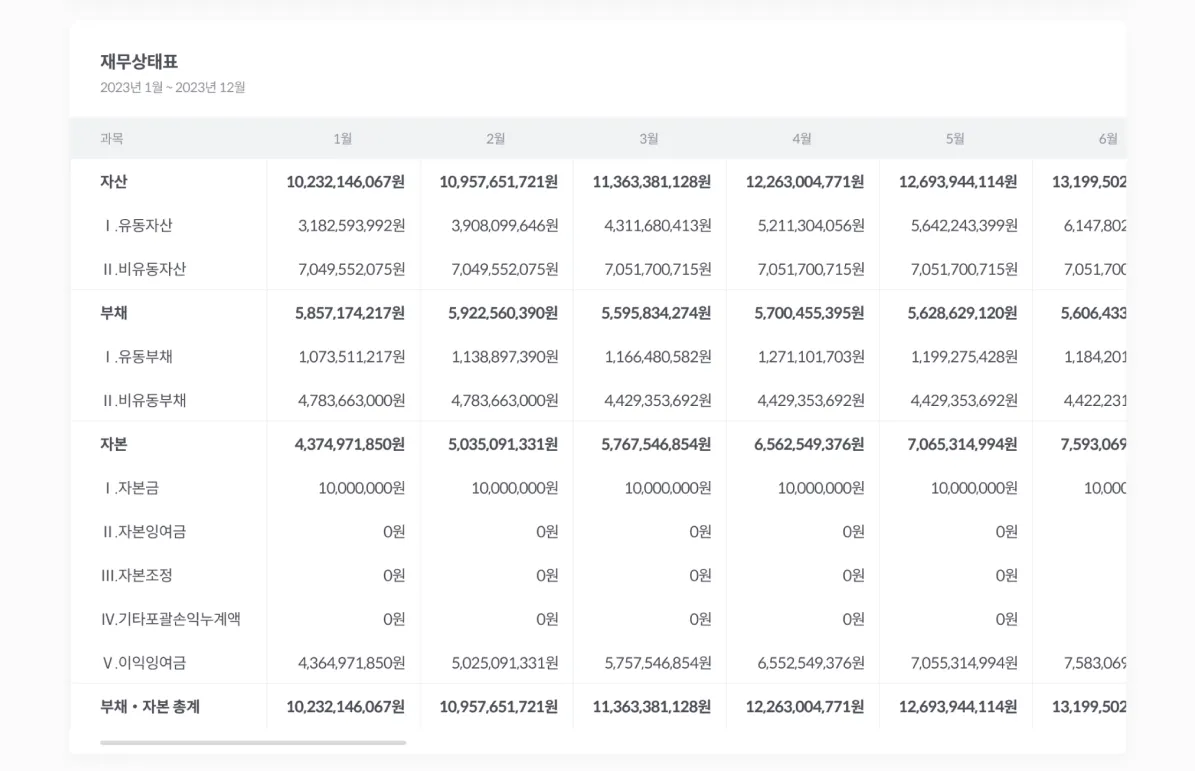This screenshot has height=771, width=1195.
Task: Select the 1월 column header
Action: click(x=343, y=139)
